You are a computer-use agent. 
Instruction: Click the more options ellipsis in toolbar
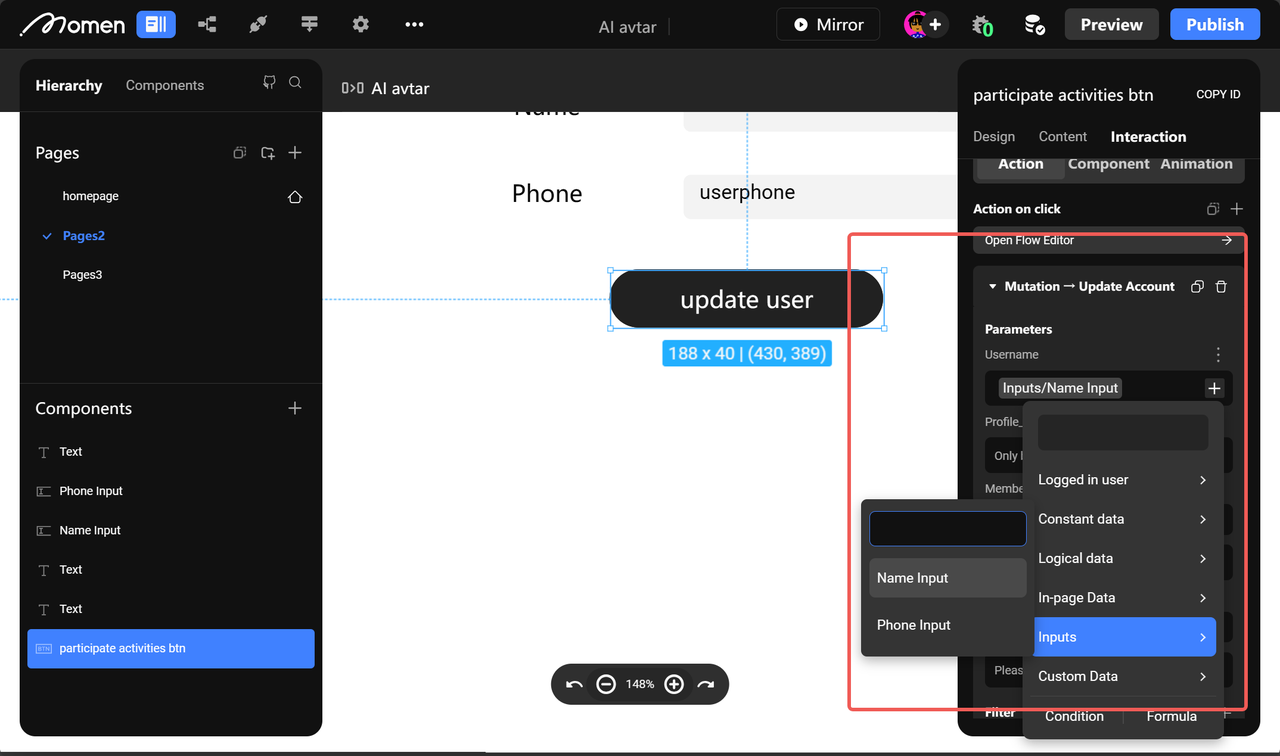414,23
